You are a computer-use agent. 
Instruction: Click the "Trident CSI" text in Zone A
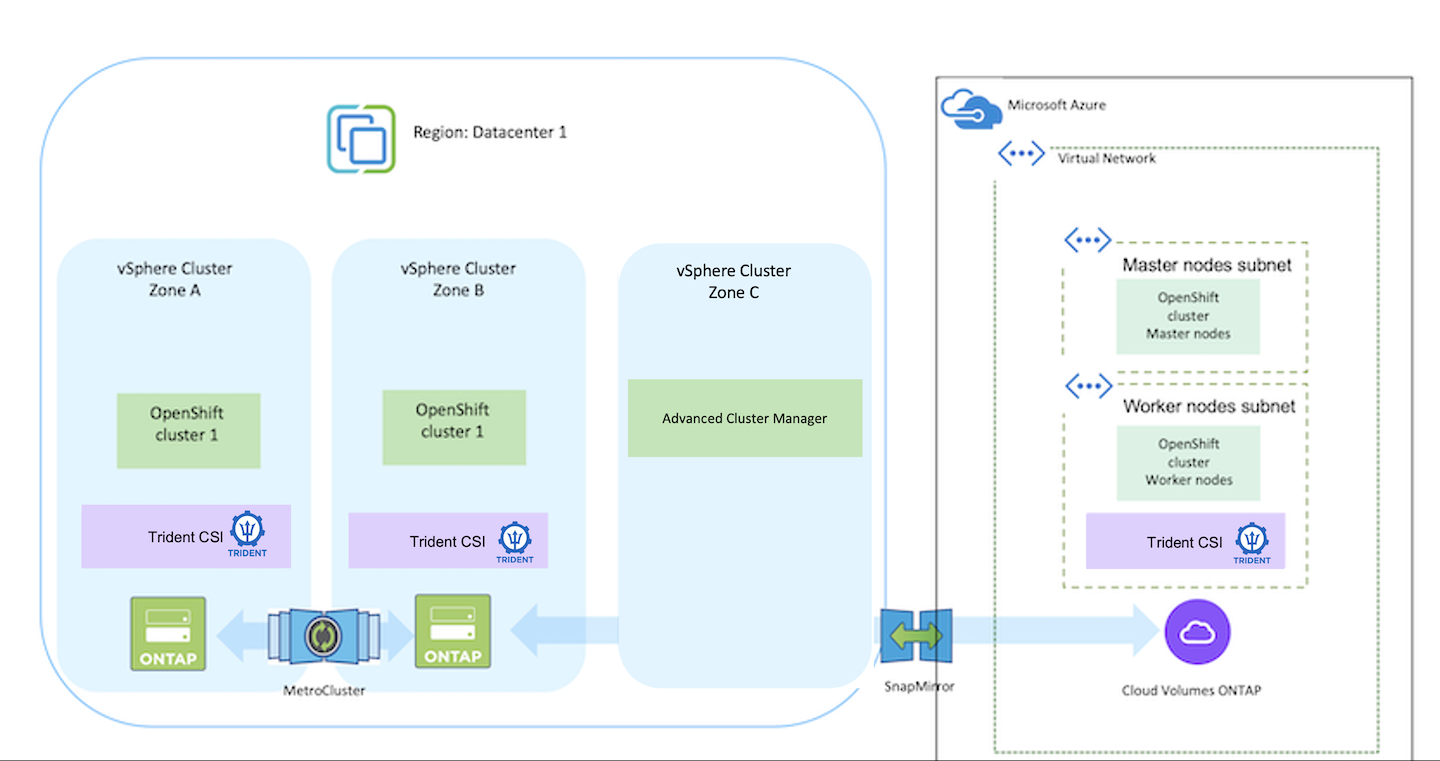pyautogui.click(x=185, y=537)
